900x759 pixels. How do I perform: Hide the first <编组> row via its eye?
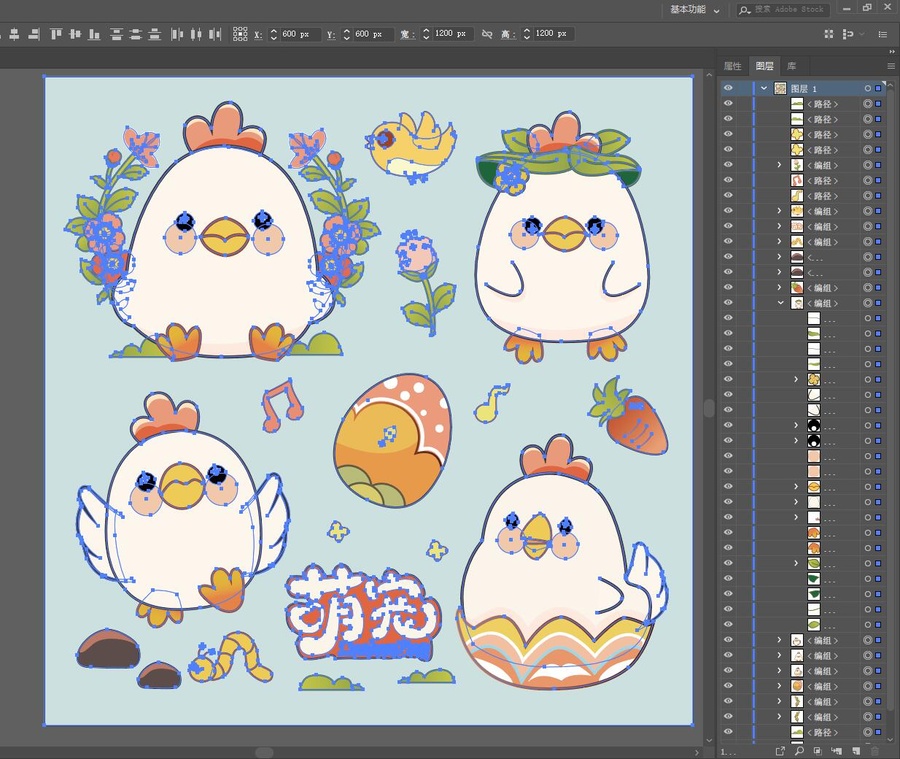(x=728, y=165)
